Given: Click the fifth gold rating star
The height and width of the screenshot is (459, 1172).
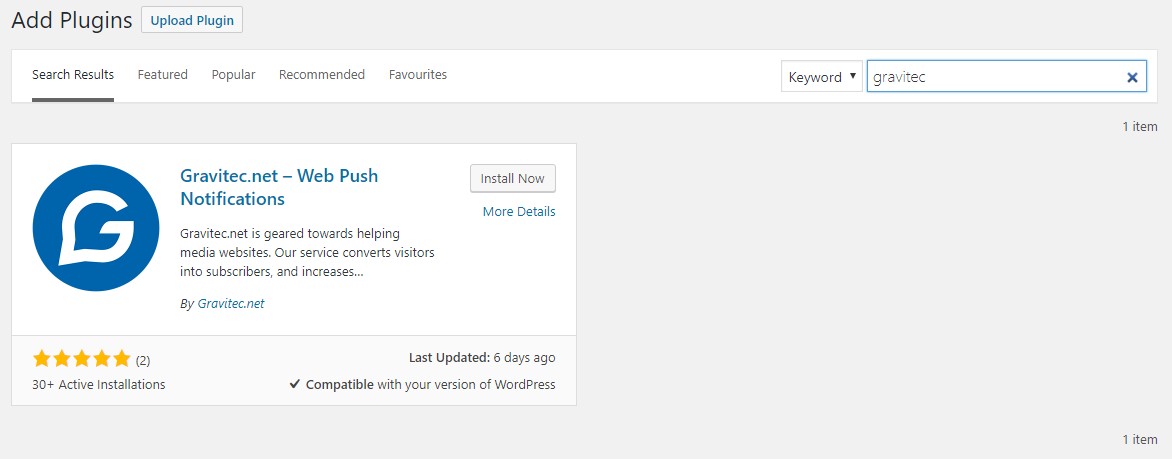Looking at the screenshot, I should coord(121,359).
